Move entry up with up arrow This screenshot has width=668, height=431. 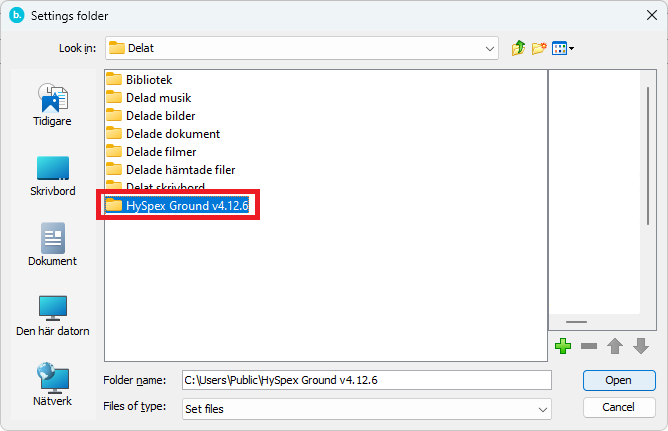pos(615,346)
